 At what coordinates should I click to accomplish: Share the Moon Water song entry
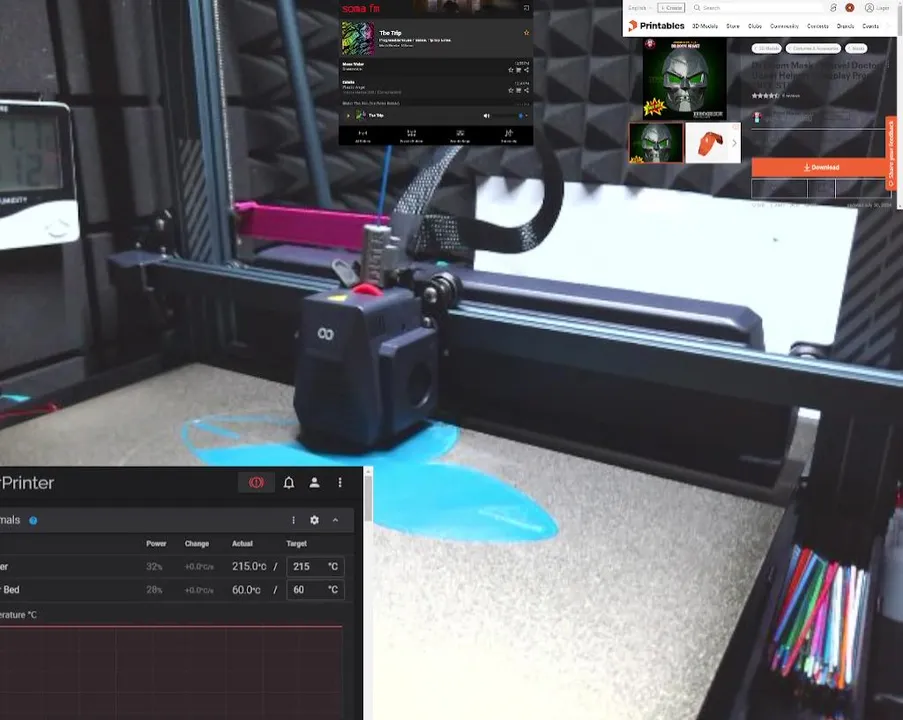(x=526, y=70)
